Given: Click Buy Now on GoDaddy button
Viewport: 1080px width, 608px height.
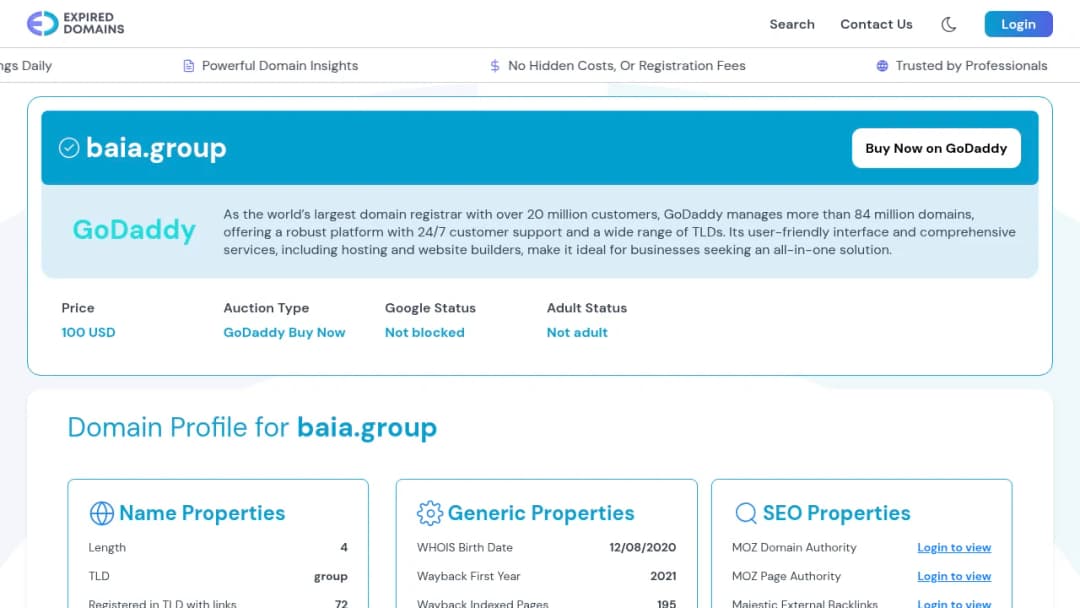Looking at the screenshot, I should pos(936,148).
